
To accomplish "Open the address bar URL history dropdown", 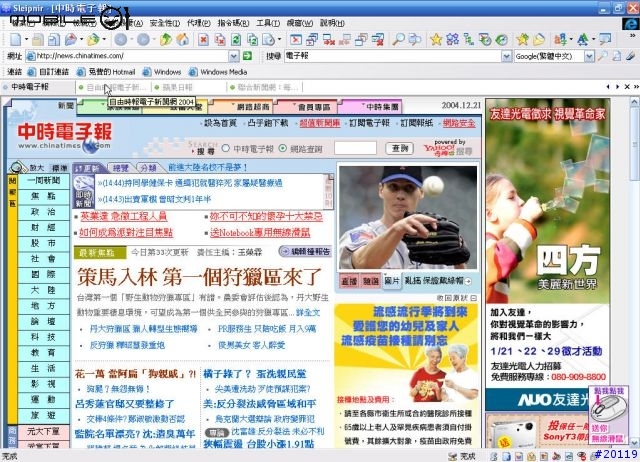I will click(x=233, y=56).
